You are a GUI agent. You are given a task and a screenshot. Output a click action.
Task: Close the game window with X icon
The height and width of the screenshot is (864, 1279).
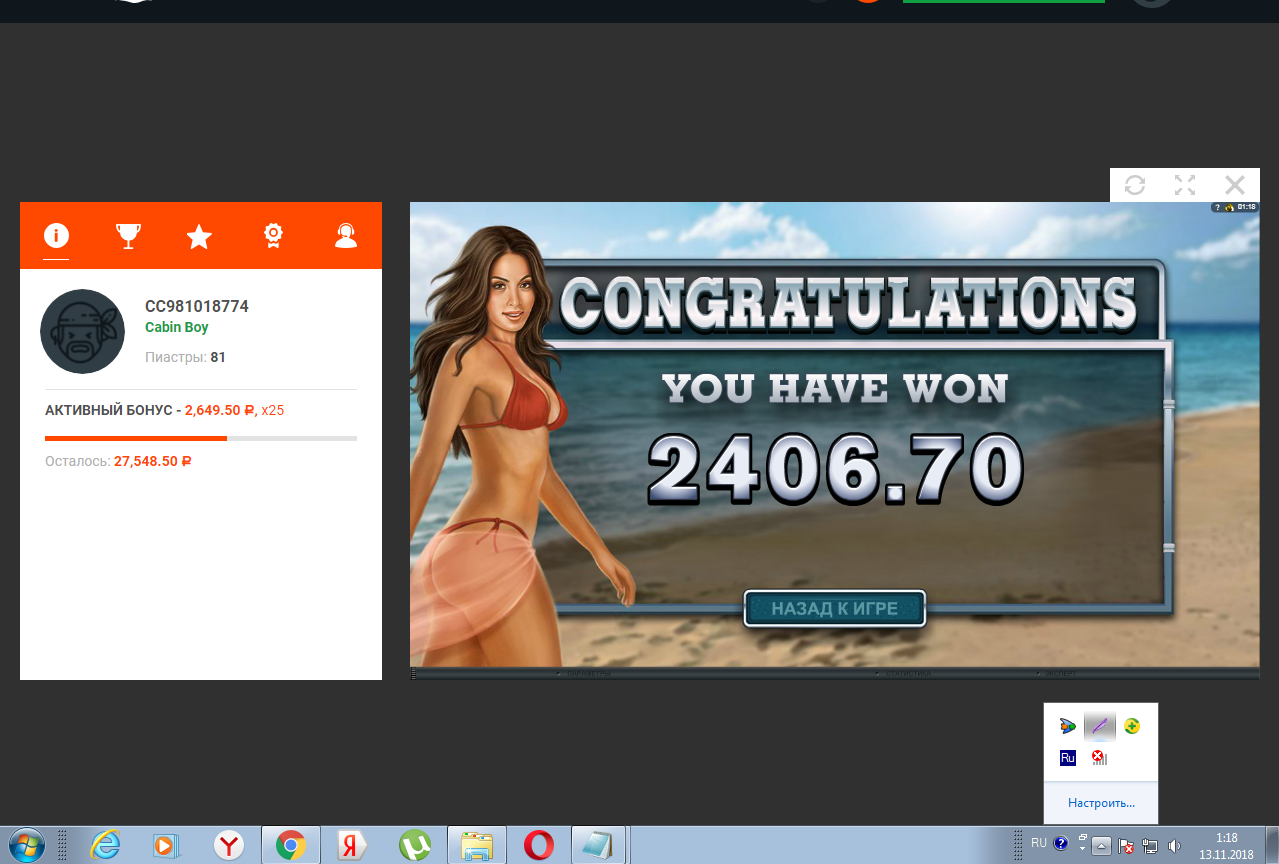click(x=1235, y=185)
